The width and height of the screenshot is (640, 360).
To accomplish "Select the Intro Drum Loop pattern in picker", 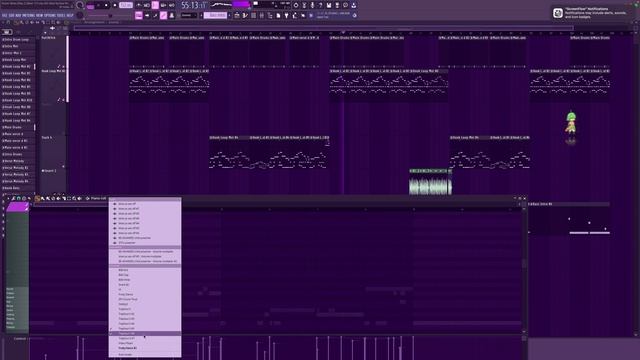I will [16, 40].
